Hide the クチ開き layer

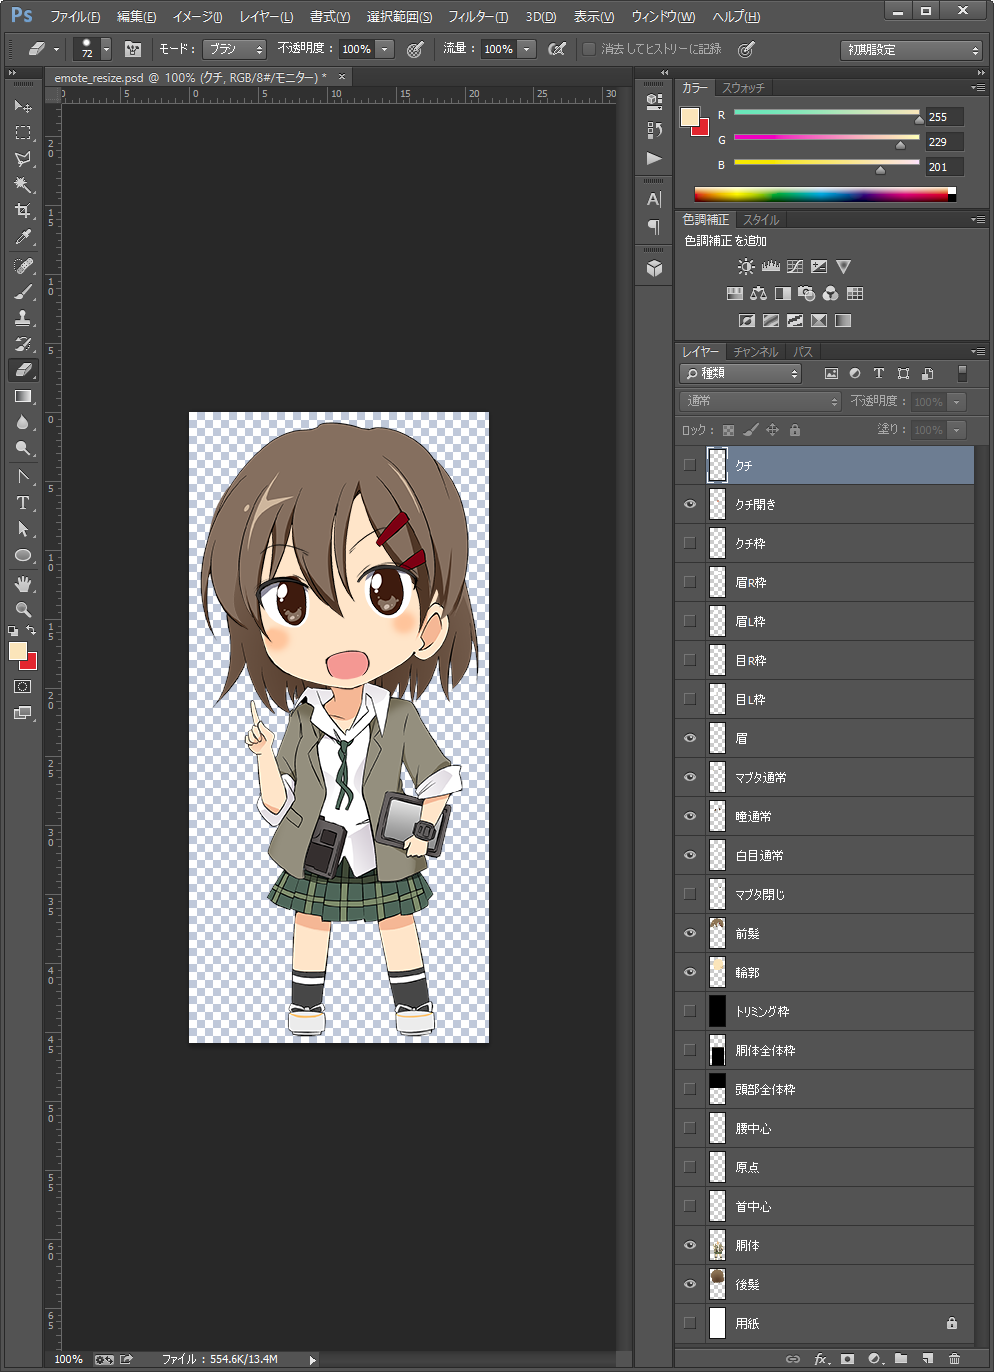coord(690,504)
